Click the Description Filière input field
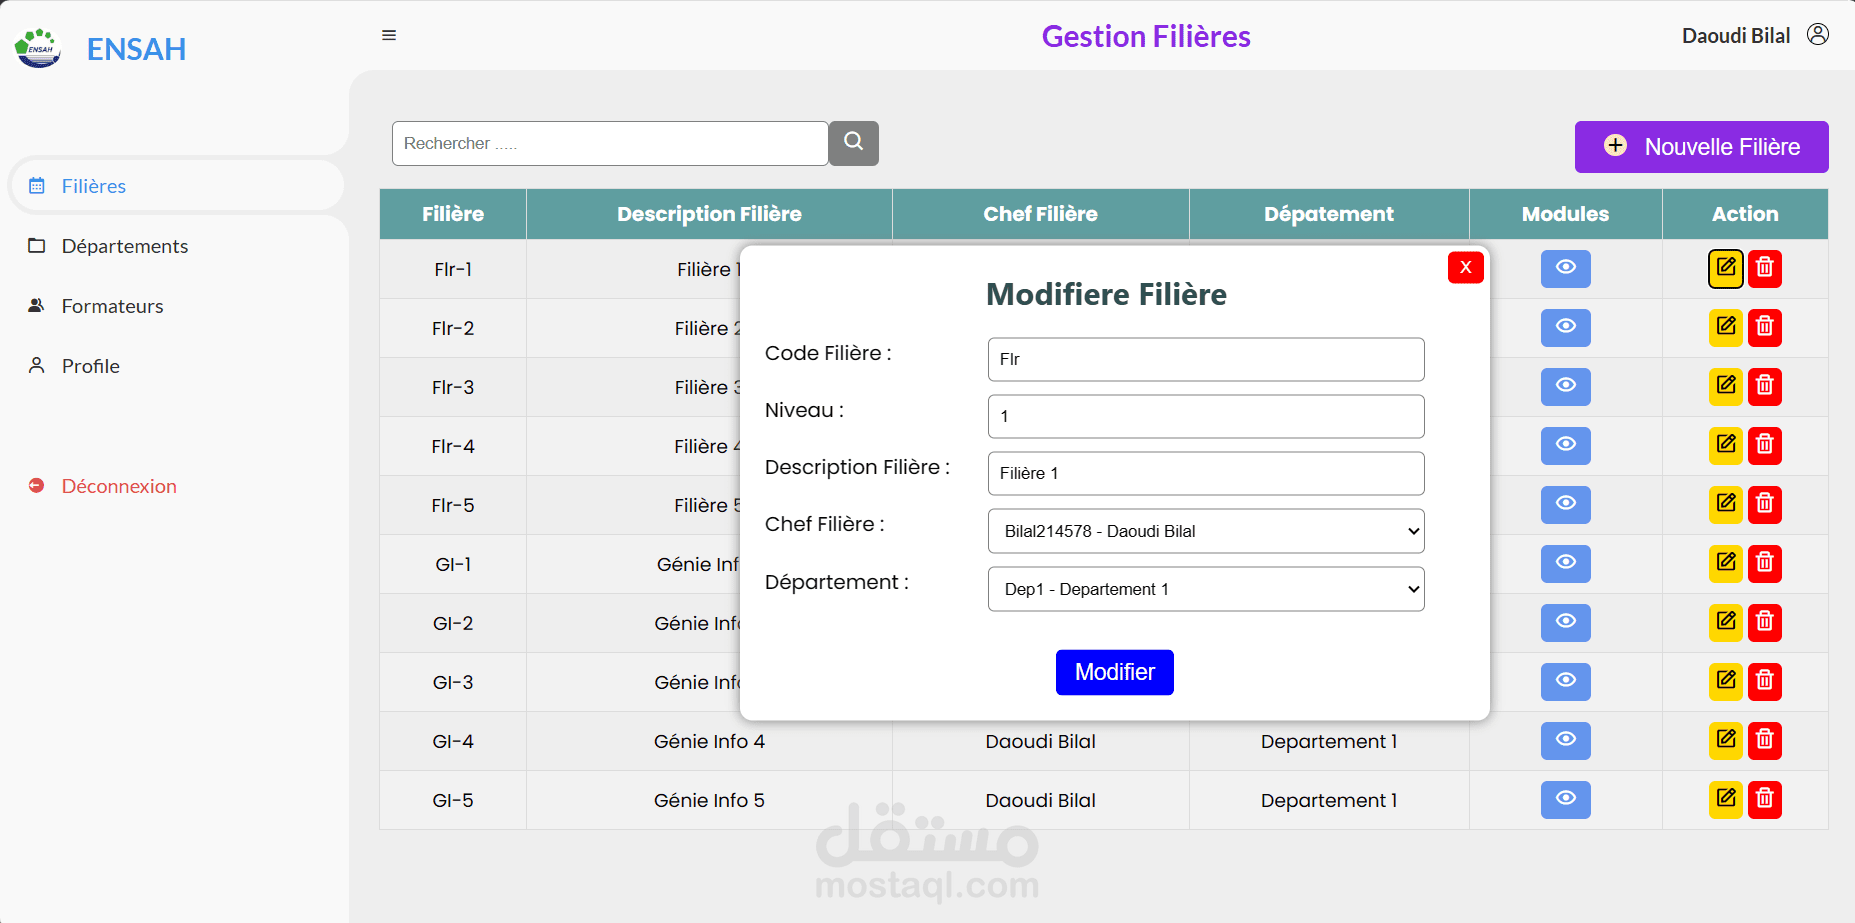The height and width of the screenshot is (923, 1855). 1206,473
